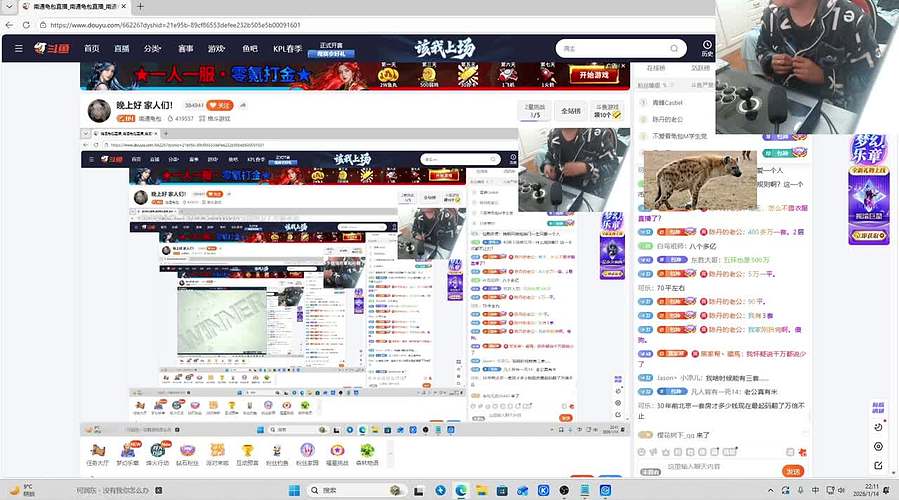
Task: Open File Explorer from the taskbar
Action: (481, 490)
